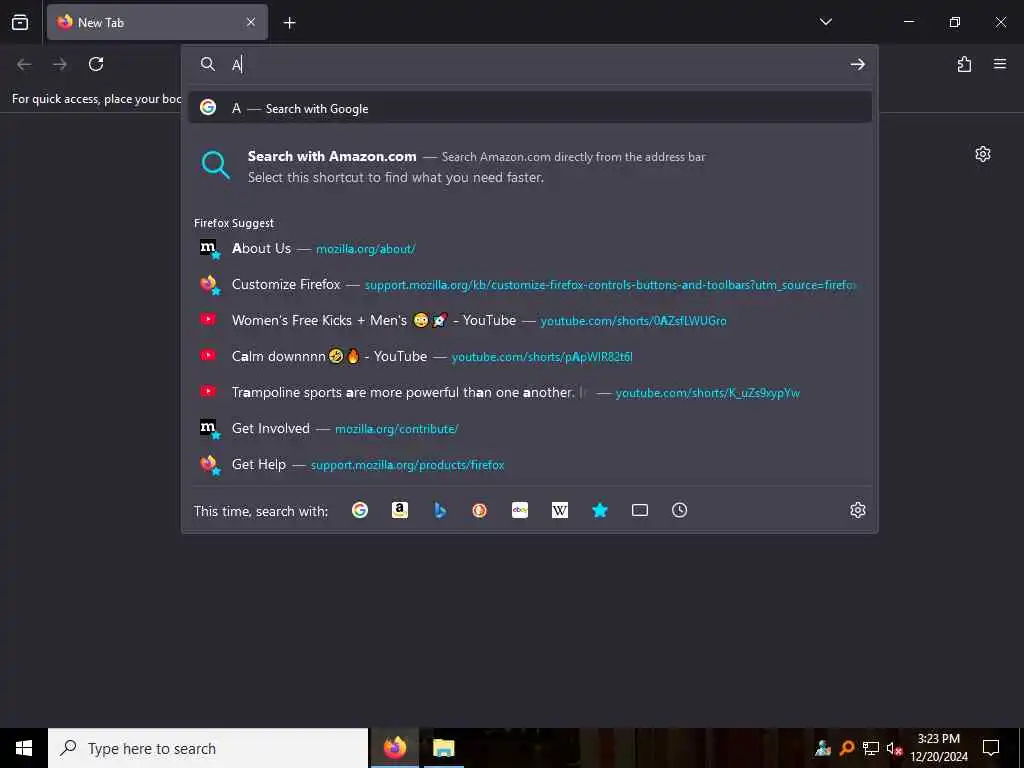
Task: Open About Us mozilla.org suggestion
Action: 530,249
